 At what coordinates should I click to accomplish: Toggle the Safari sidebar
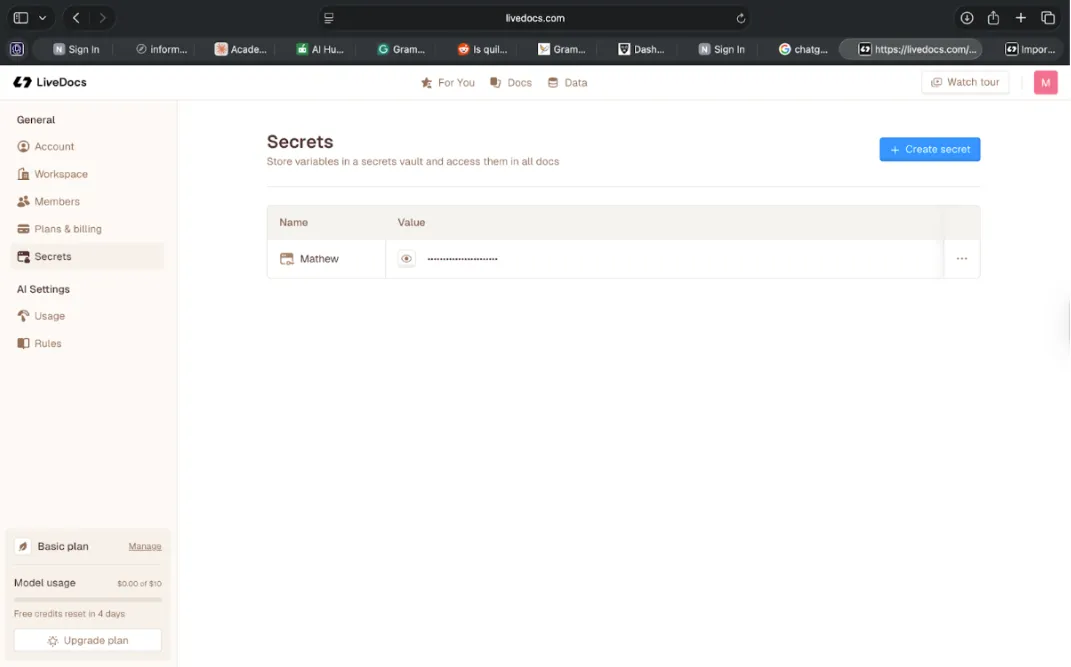tap(20, 17)
